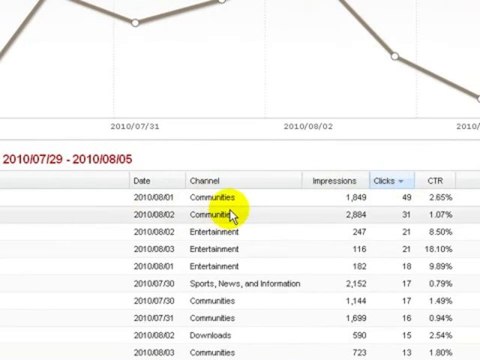Click the 1,699 impressions value
480x360 pixels.
pyautogui.click(x=356, y=318)
